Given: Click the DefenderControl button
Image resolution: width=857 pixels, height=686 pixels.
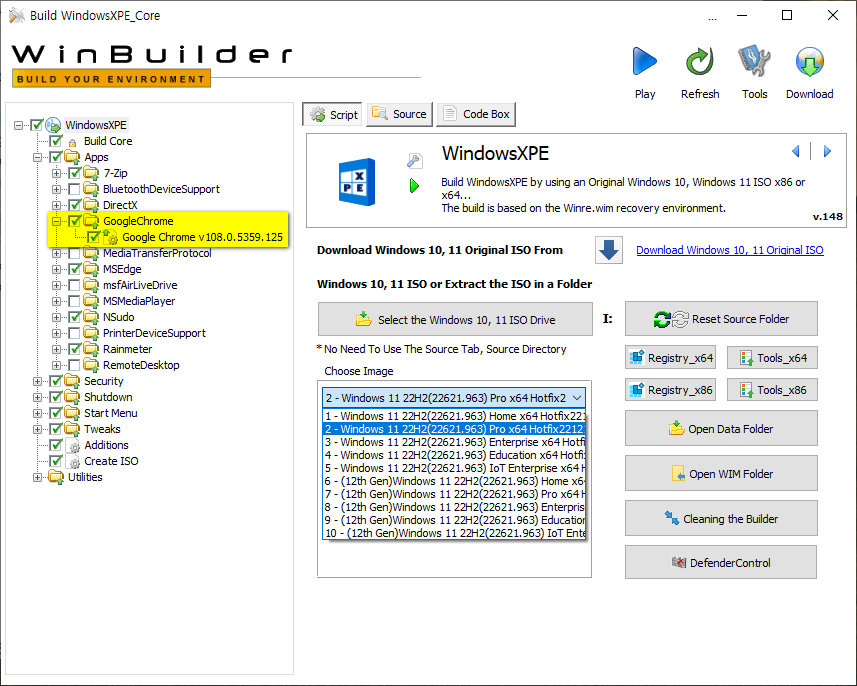Looking at the screenshot, I should click(x=721, y=562).
